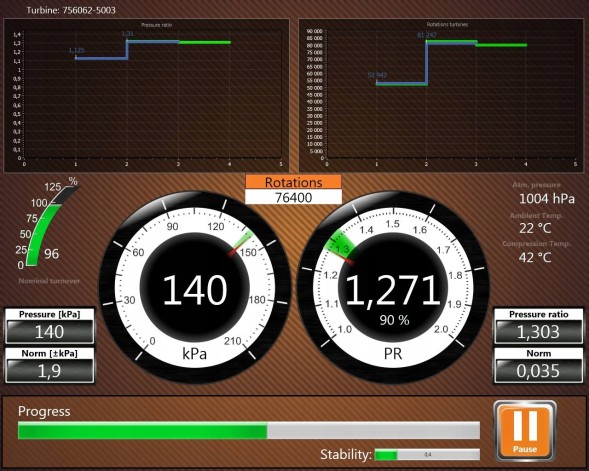This screenshot has height=471, width=589.
Task: Click the atmospheric pressure 1004 hPa value
Action: point(547,199)
